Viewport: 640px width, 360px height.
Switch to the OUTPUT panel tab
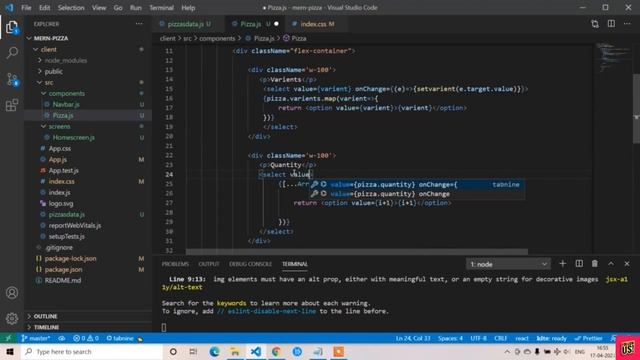click(x=209, y=264)
